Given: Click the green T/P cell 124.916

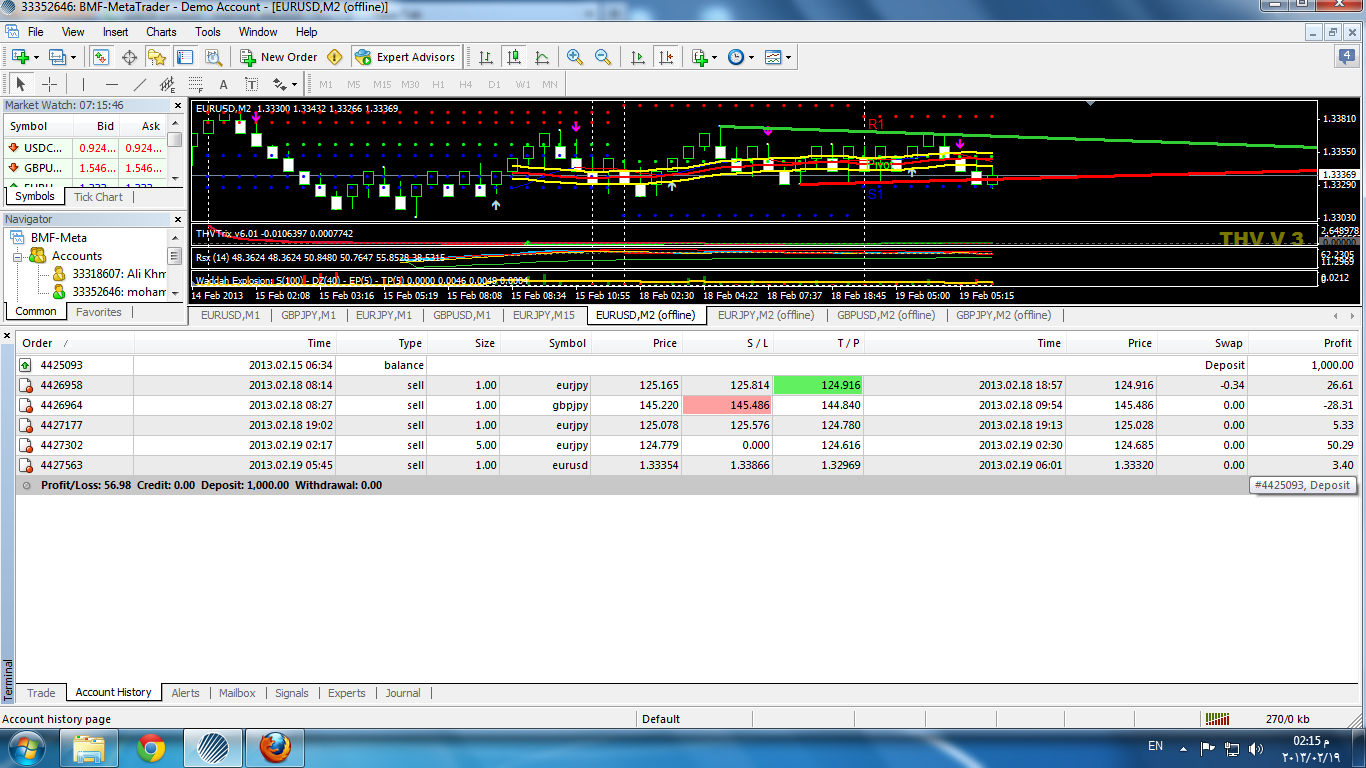Looking at the screenshot, I should tap(818, 385).
